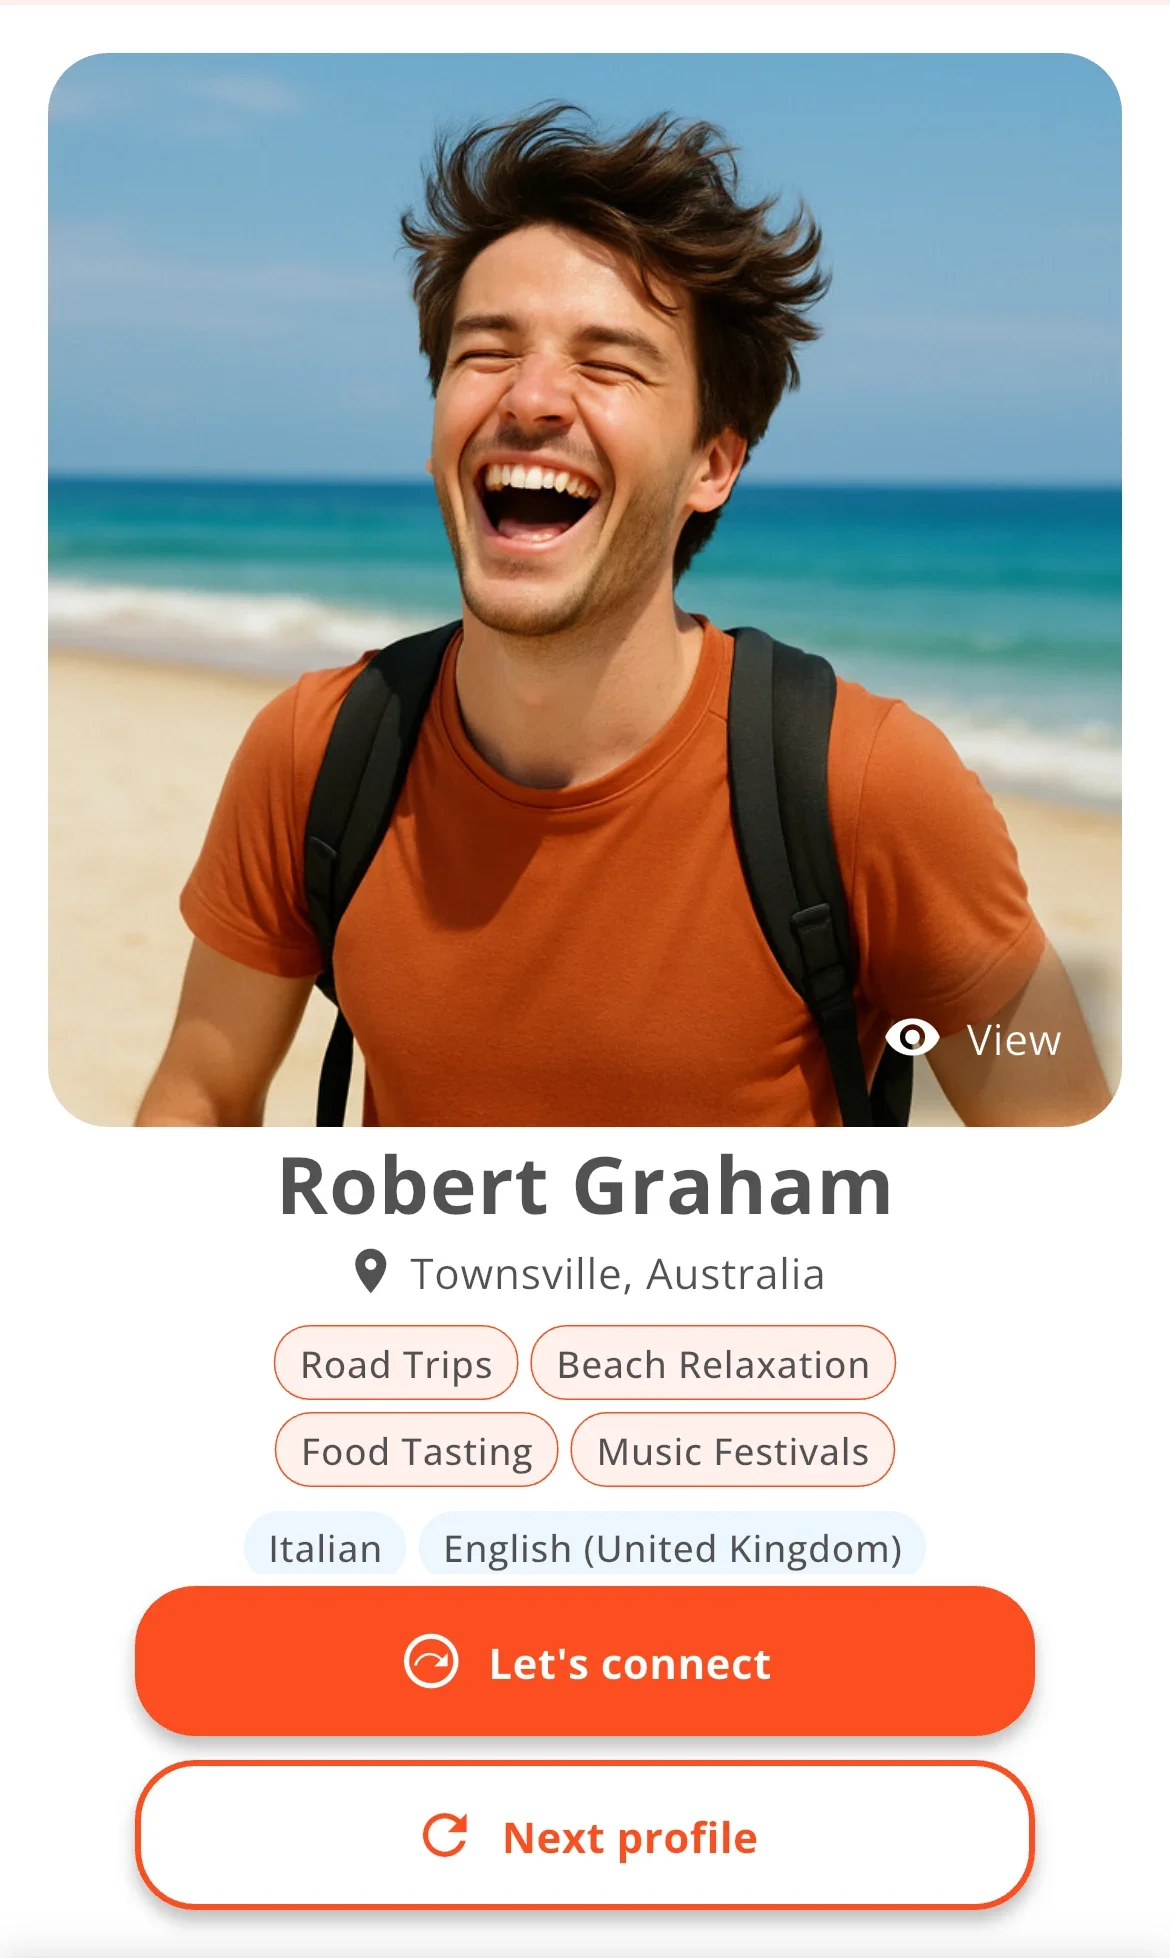Select the Food Tasting interest tag
Image resolution: width=1170 pixels, height=1958 pixels.
pos(416,1451)
